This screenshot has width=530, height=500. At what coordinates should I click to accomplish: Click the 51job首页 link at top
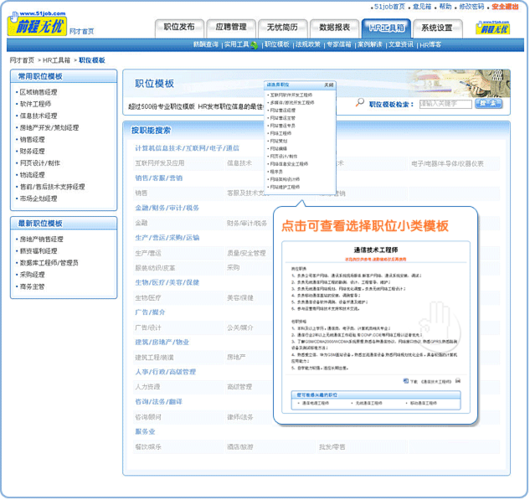[389, 6]
